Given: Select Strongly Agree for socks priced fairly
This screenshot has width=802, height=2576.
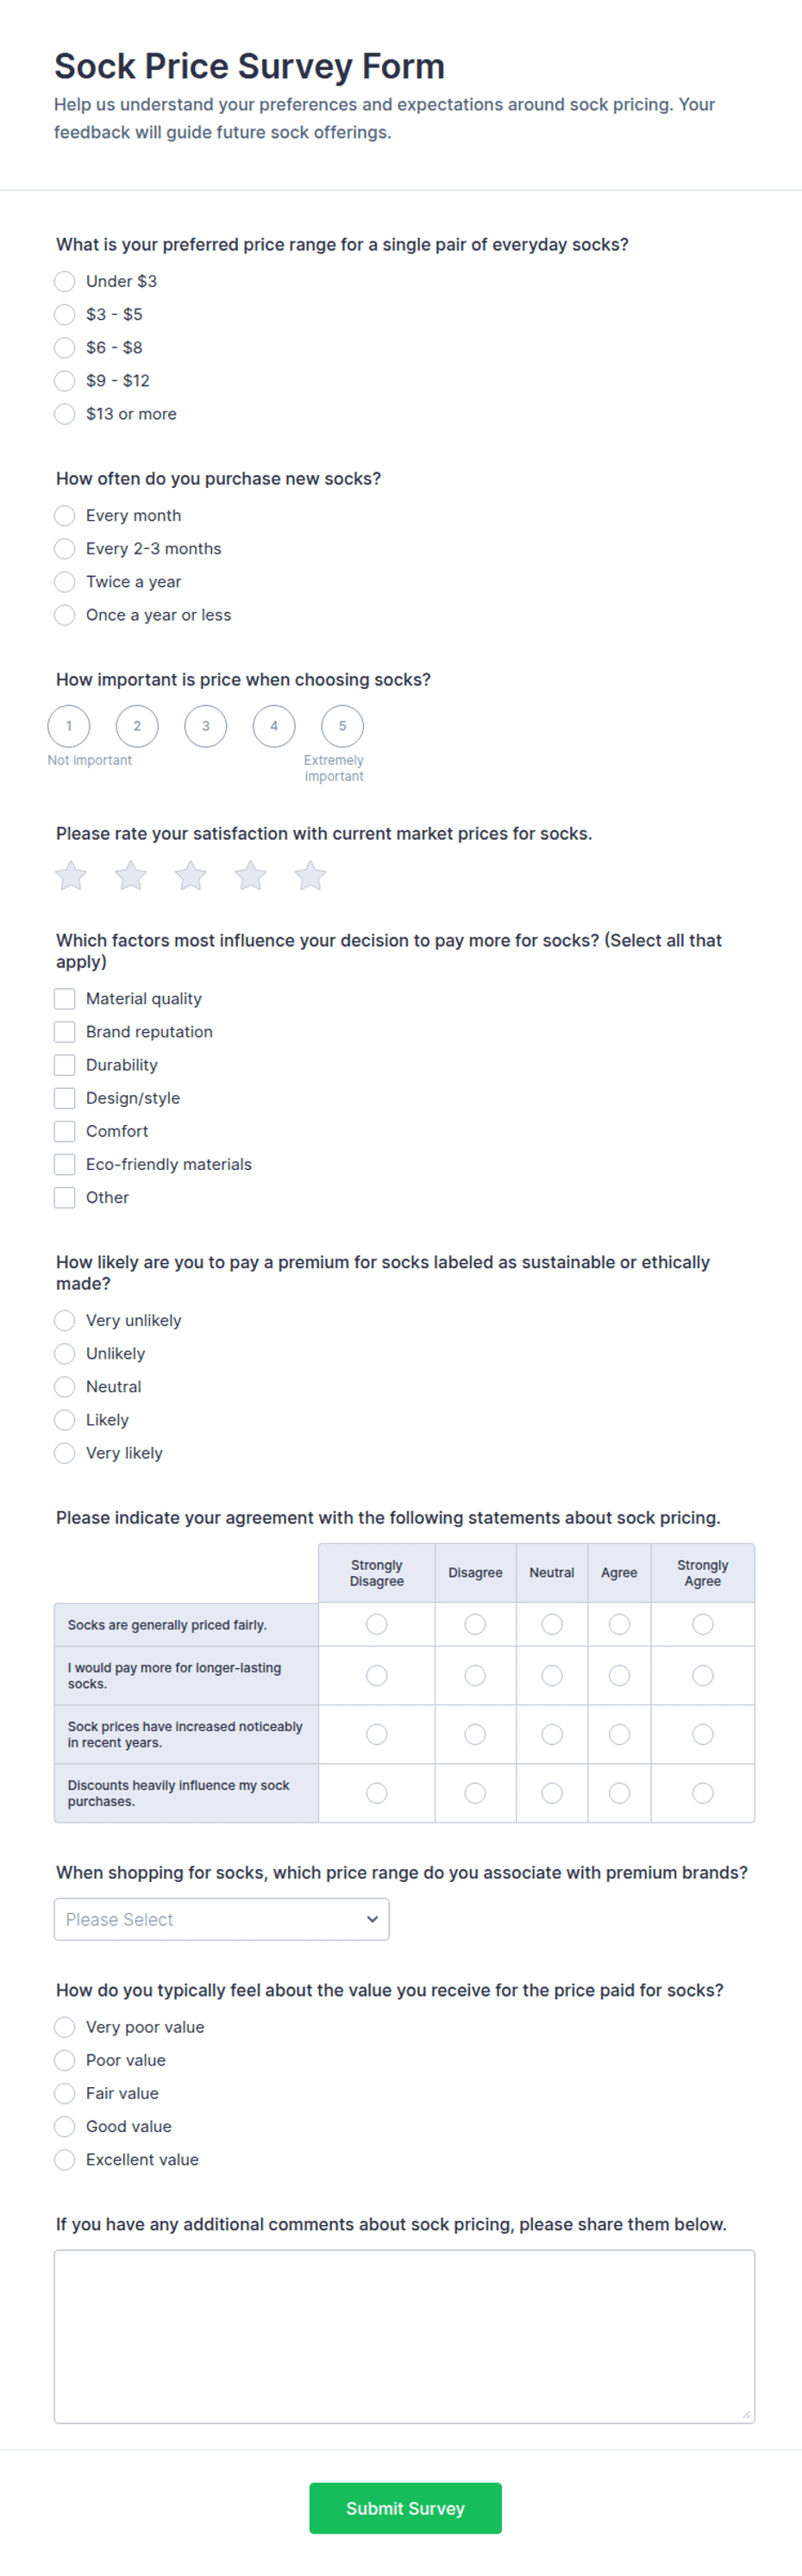Looking at the screenshot, I should coord(703,1624).
